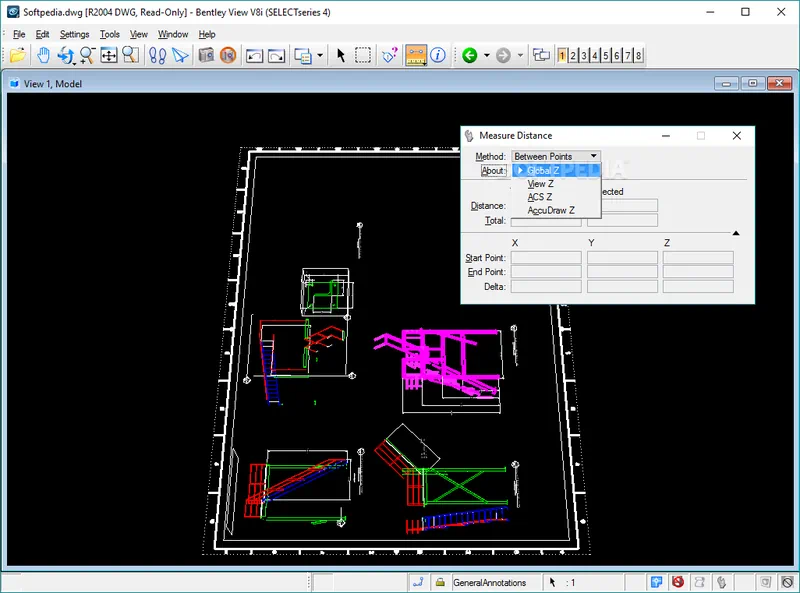Select Global Z from About list
The height and width of the screenshot is (593, 800).
pyautogui.click(x=557, y=170)
